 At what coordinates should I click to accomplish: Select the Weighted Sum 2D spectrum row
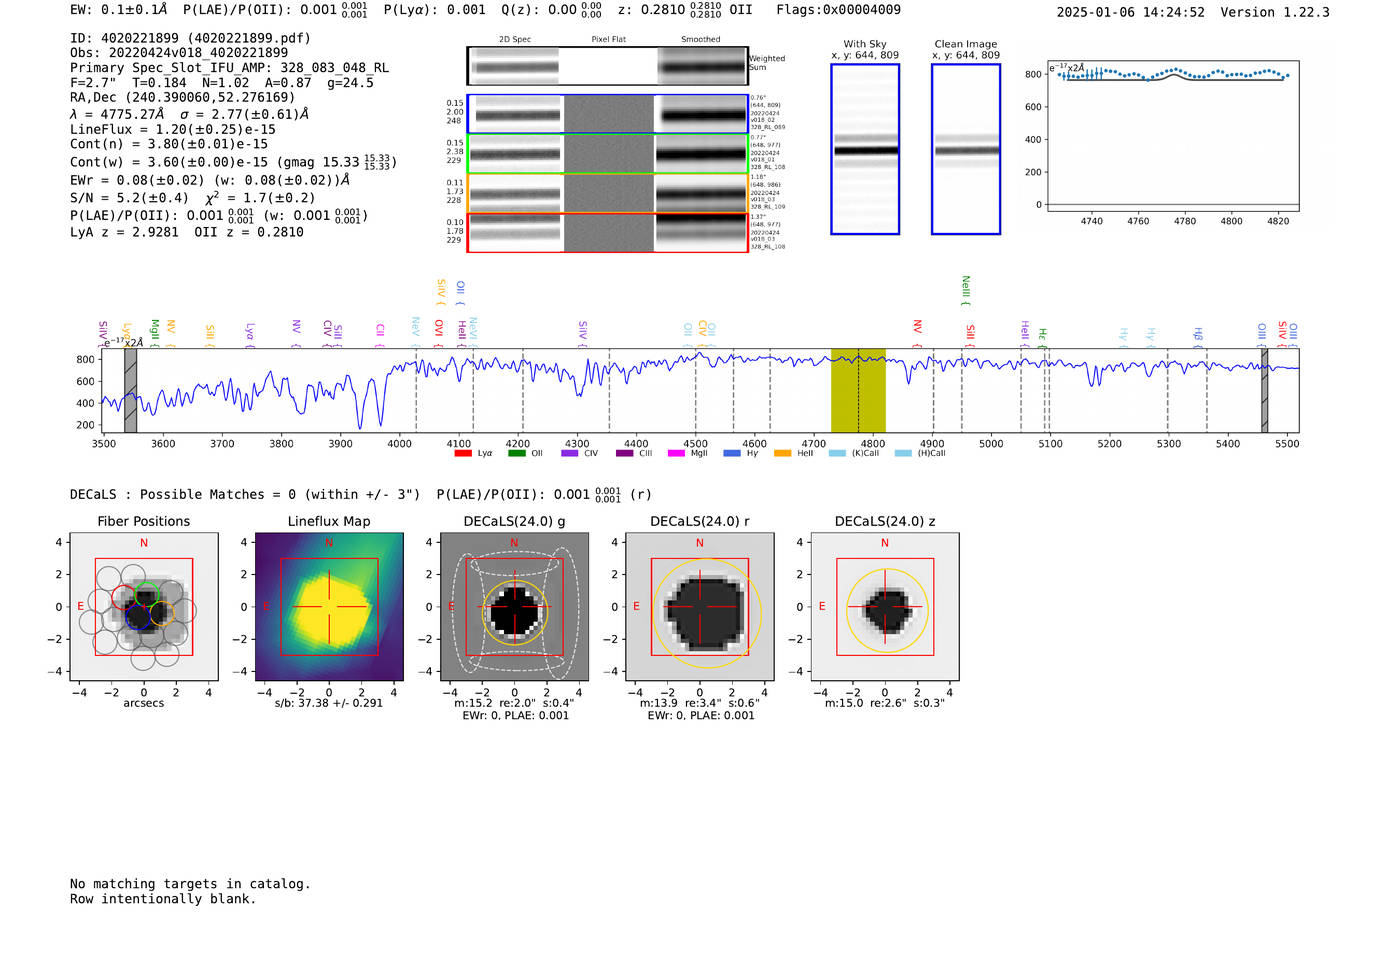point(607,67)
